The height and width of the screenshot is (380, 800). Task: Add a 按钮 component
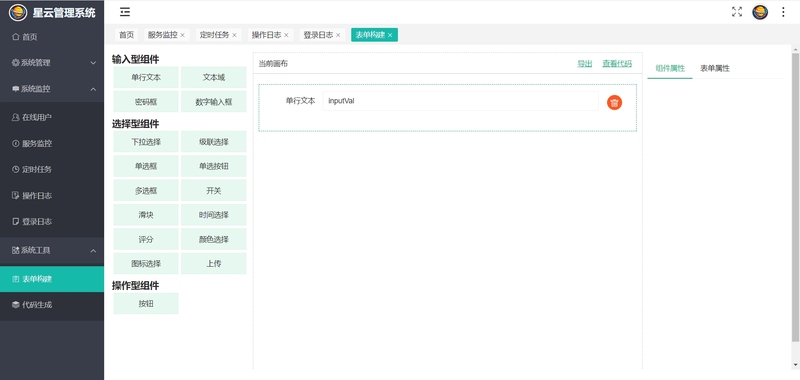pyautogui.click(x=146, y=303)
